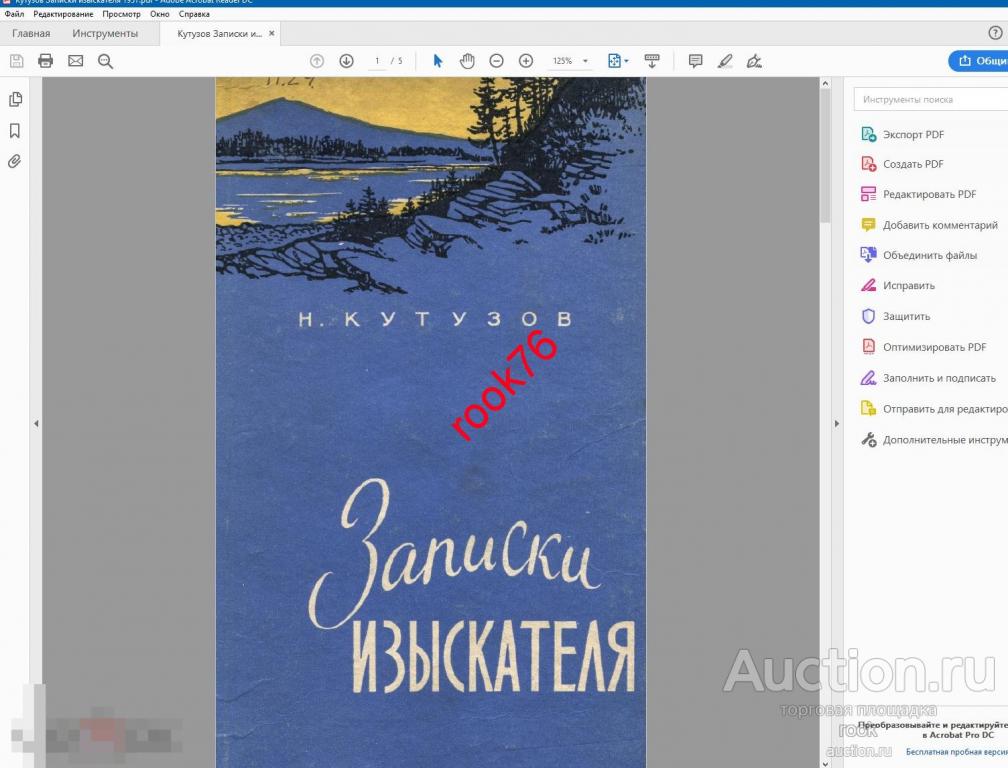
Task: Open the Бесплатная пробная версия link
Action: click(955, 751)
